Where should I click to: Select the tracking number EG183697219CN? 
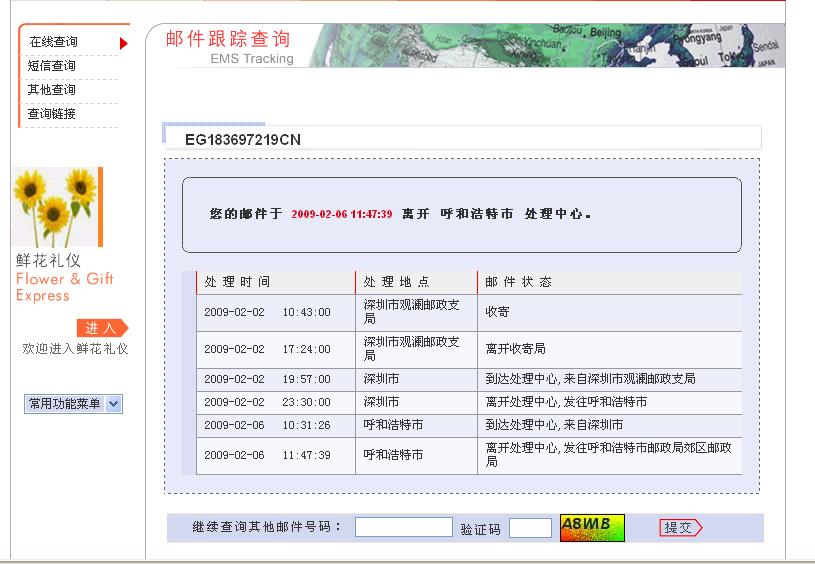[243, 140]
